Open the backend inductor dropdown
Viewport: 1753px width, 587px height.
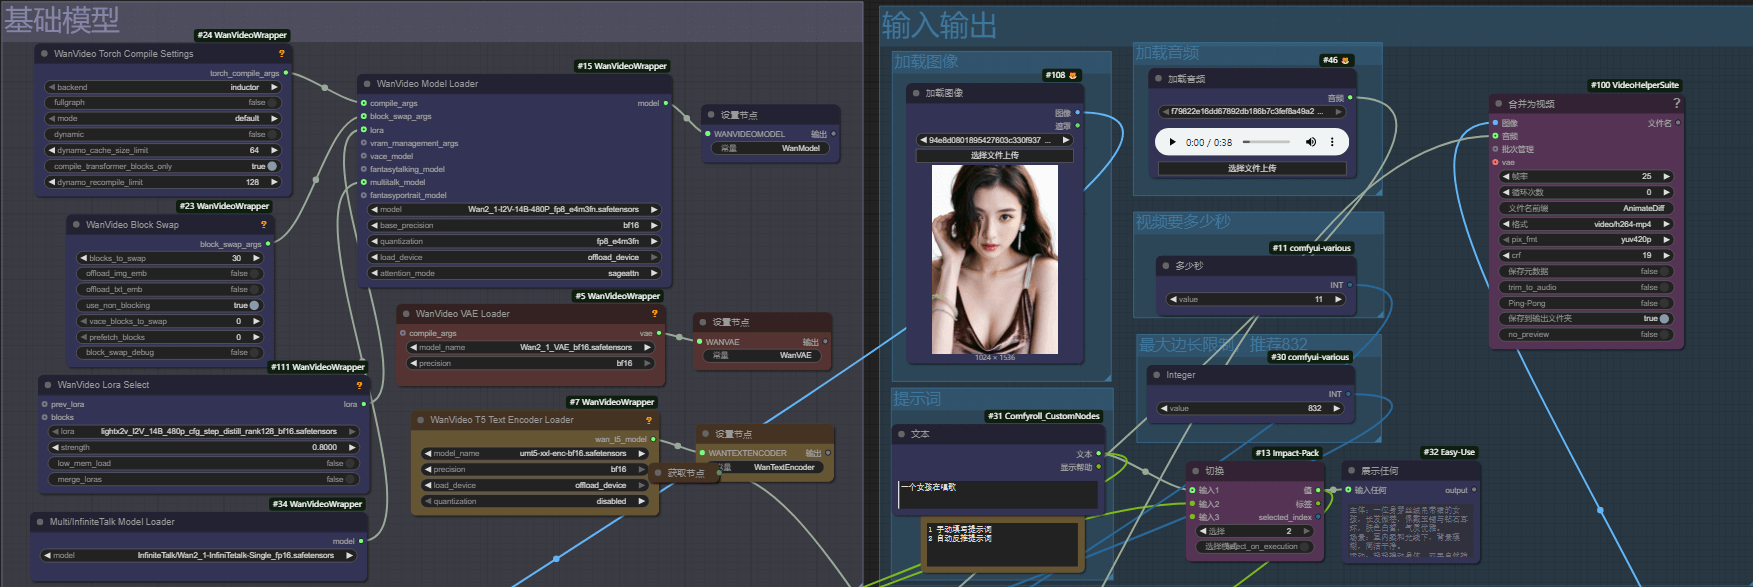point(163,87)
